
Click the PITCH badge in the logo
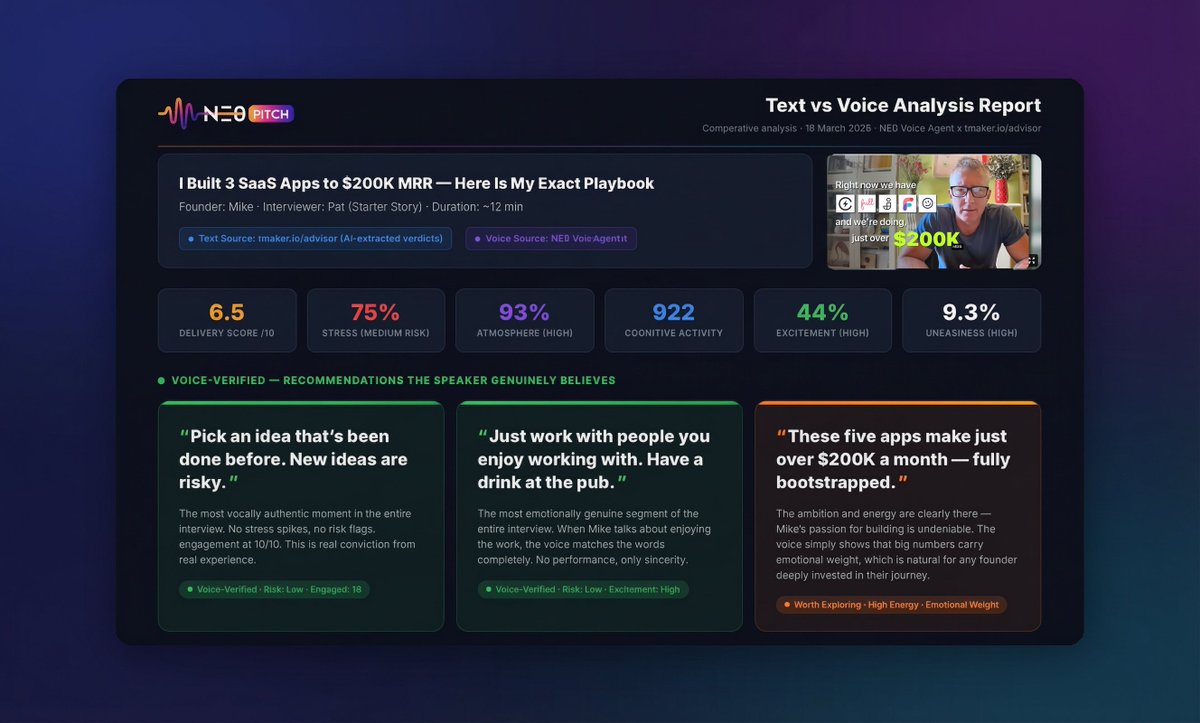coord(270,114)
